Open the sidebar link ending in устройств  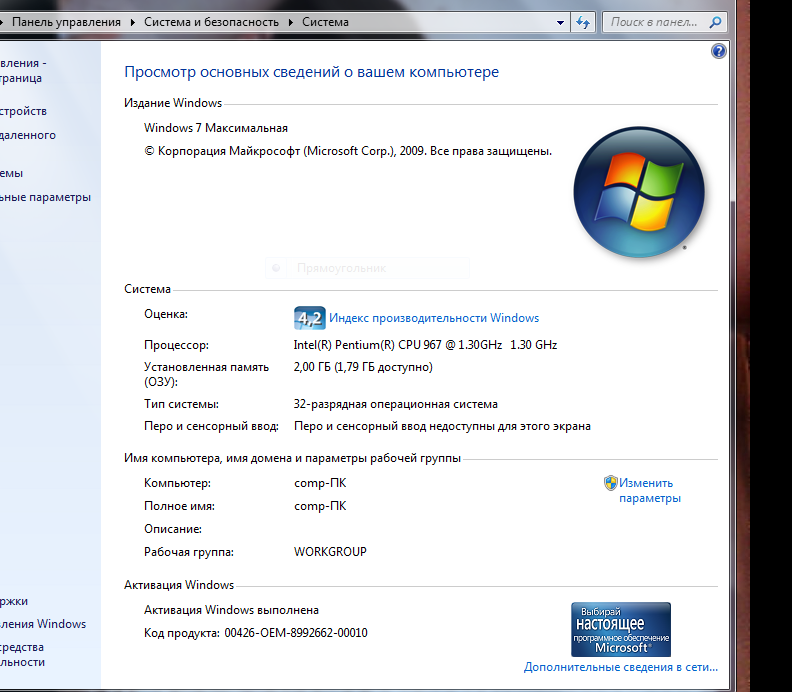23,111
